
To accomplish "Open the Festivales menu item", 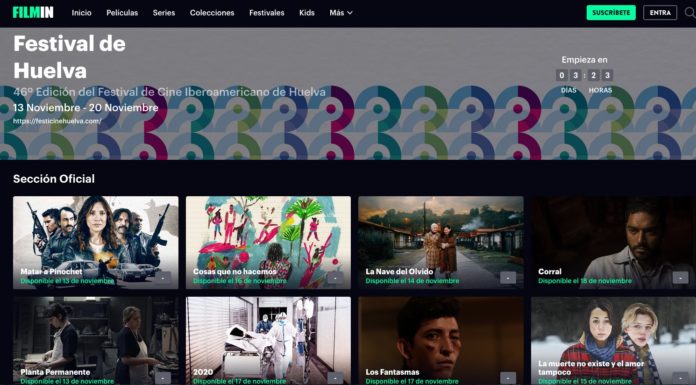I will pyautogui.click(x=267, y=13).
